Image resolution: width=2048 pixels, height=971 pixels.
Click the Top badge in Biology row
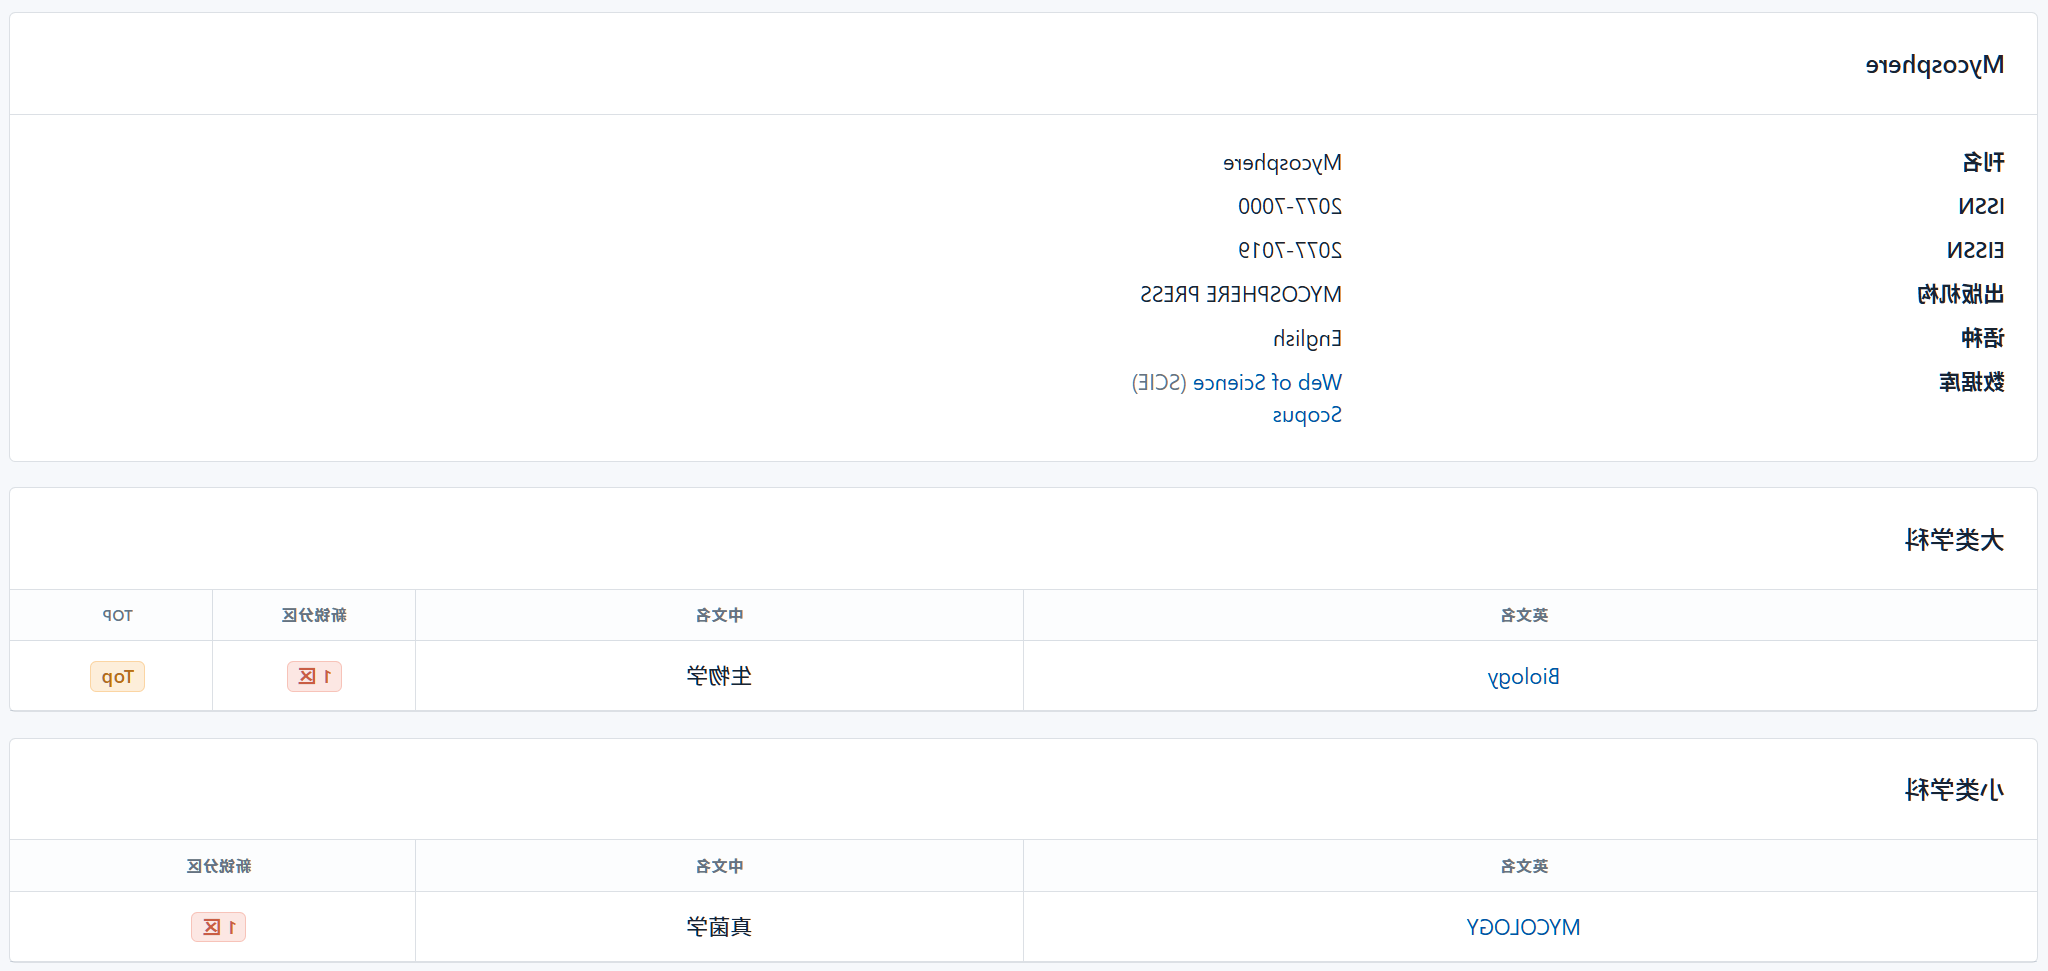pos(117,677)
